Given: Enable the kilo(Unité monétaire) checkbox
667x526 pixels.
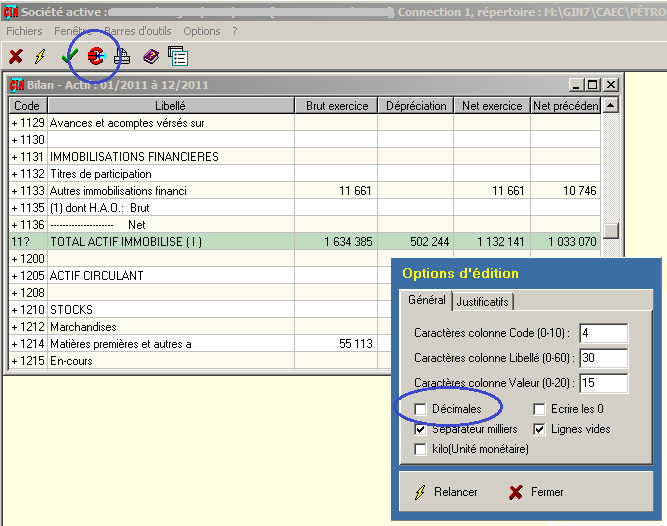Looking at the screenshot, I should pos(420,449).
